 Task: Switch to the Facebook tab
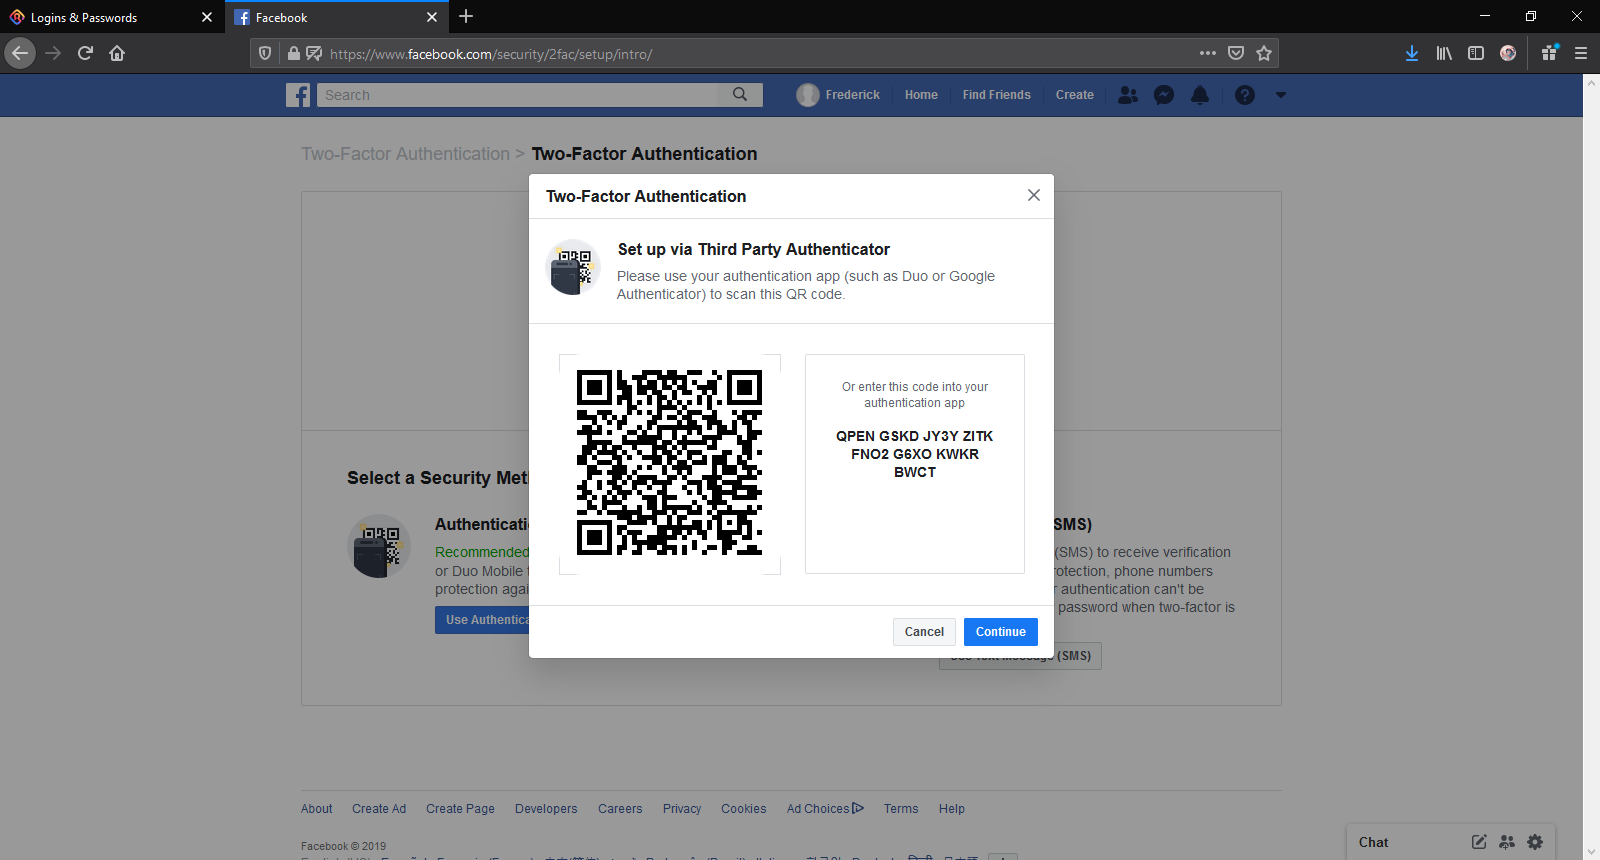335,17
